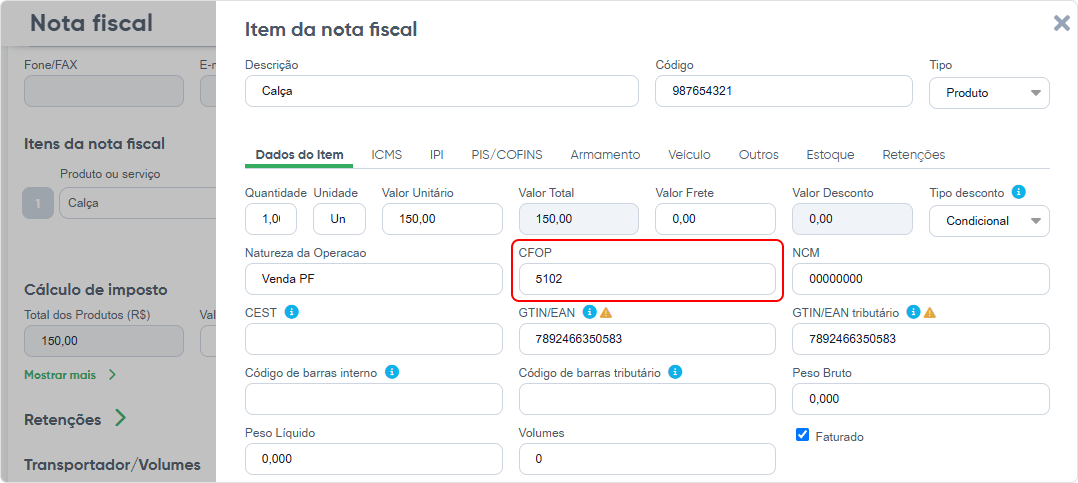Click the Código de barras interno field
This screenshot has width=1078, height=483.
[373, 398]
